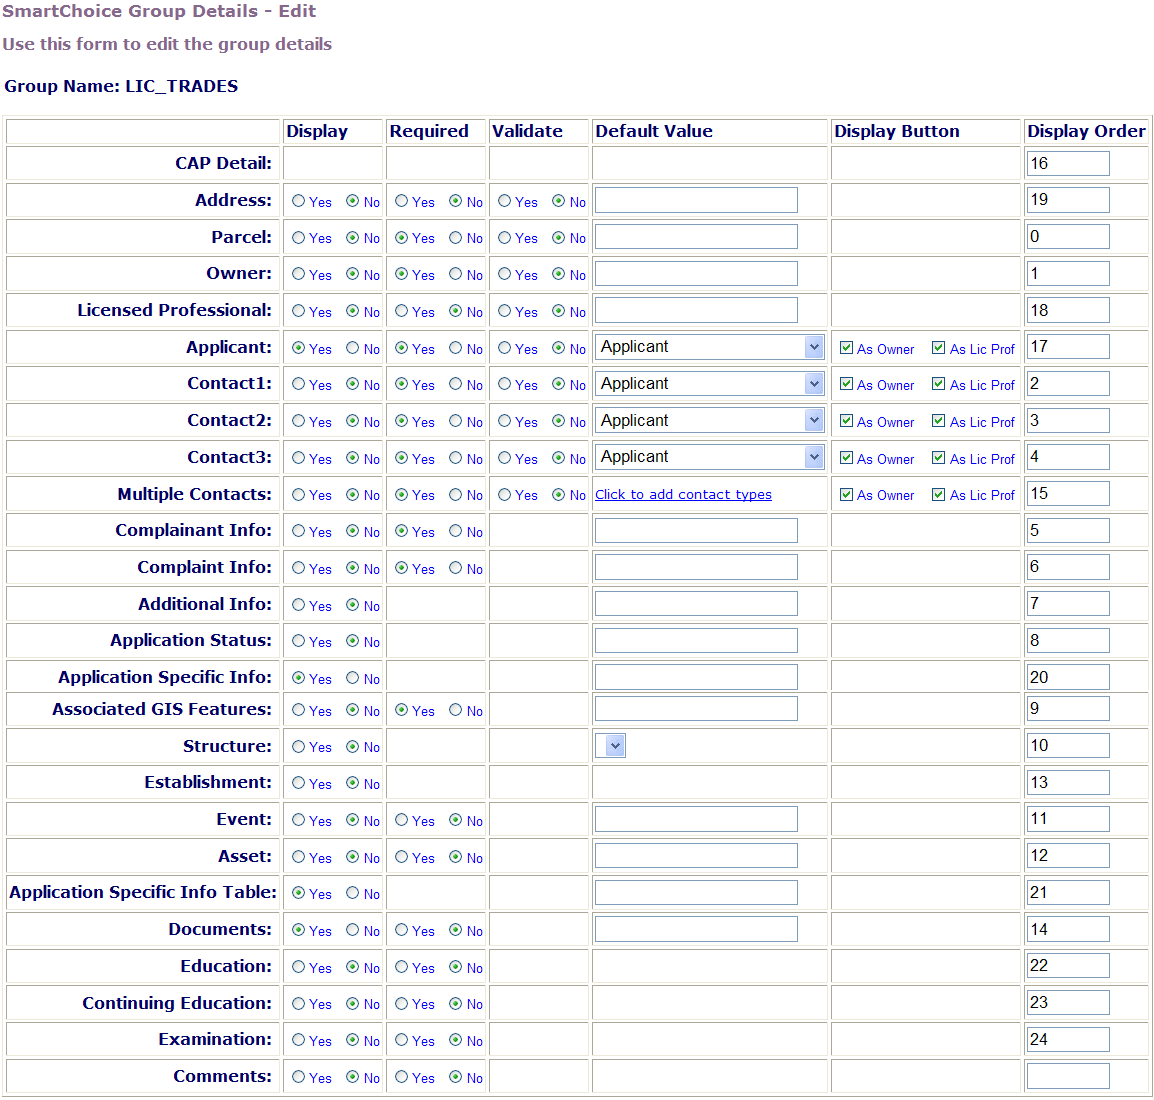Set Application Specific Info Display to No
The height and width of the screenshot is (1100, 1154).
tap(352, 678)
